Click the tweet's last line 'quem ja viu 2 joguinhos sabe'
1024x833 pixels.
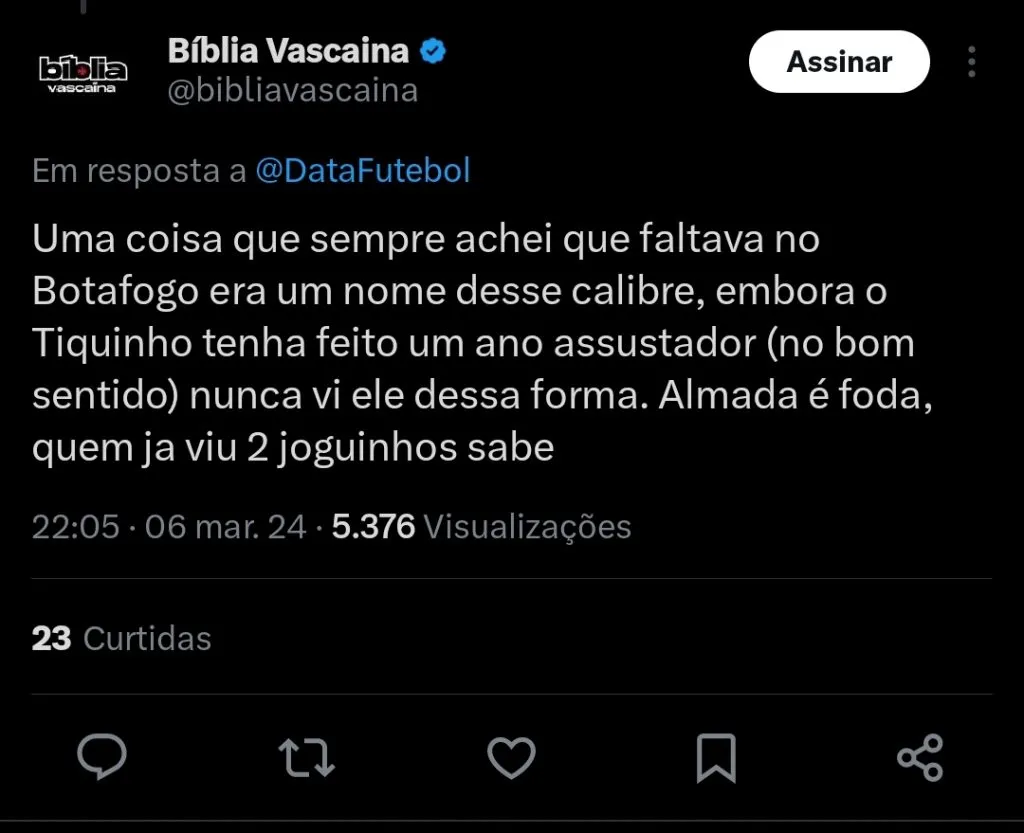point(293,447)
